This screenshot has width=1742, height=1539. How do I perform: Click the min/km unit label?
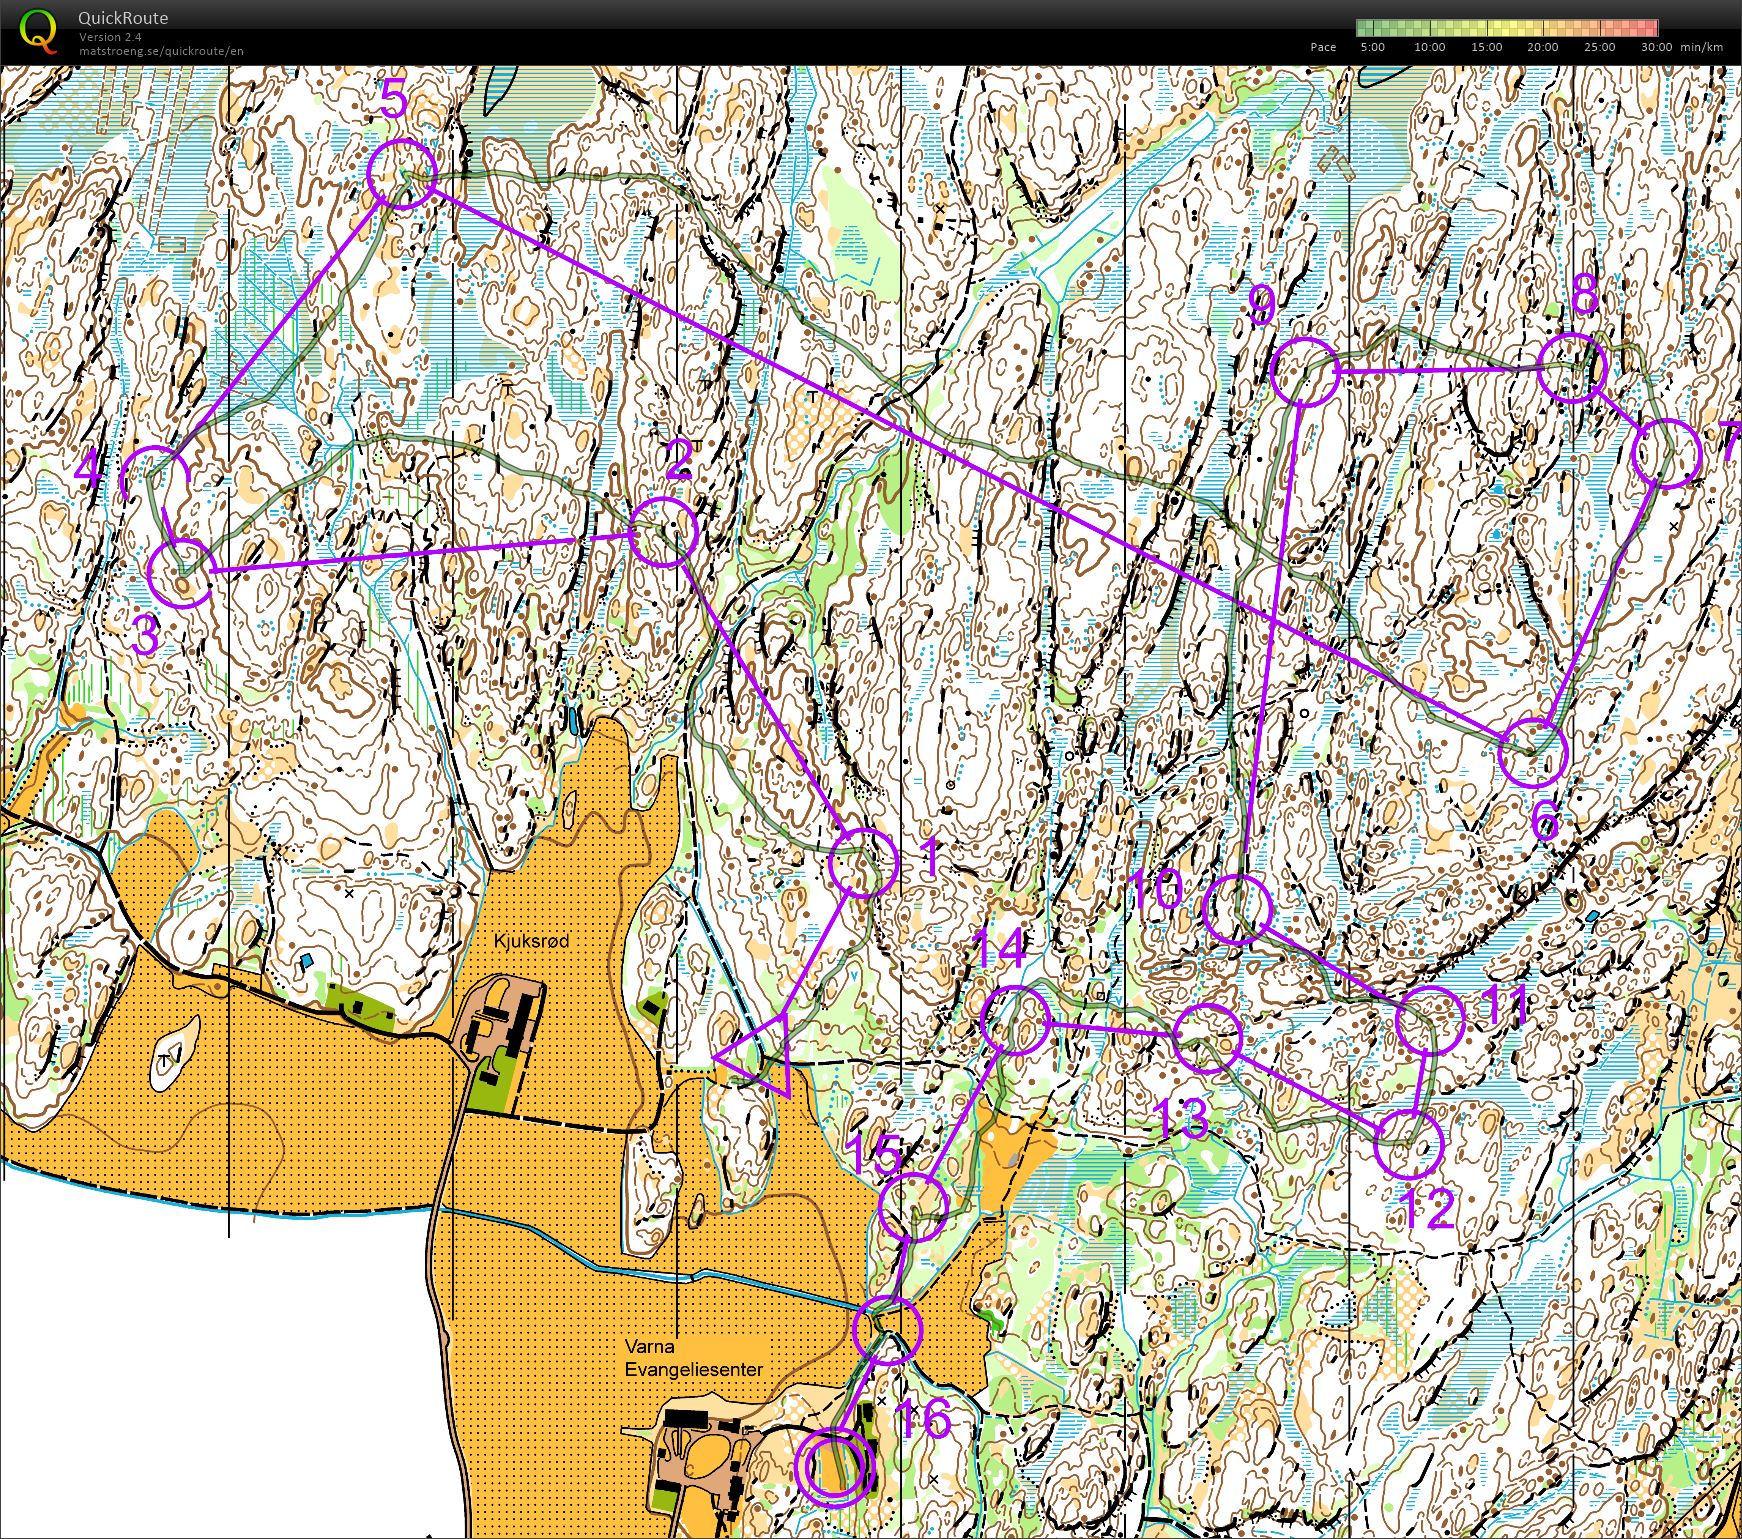(1702, 47)
